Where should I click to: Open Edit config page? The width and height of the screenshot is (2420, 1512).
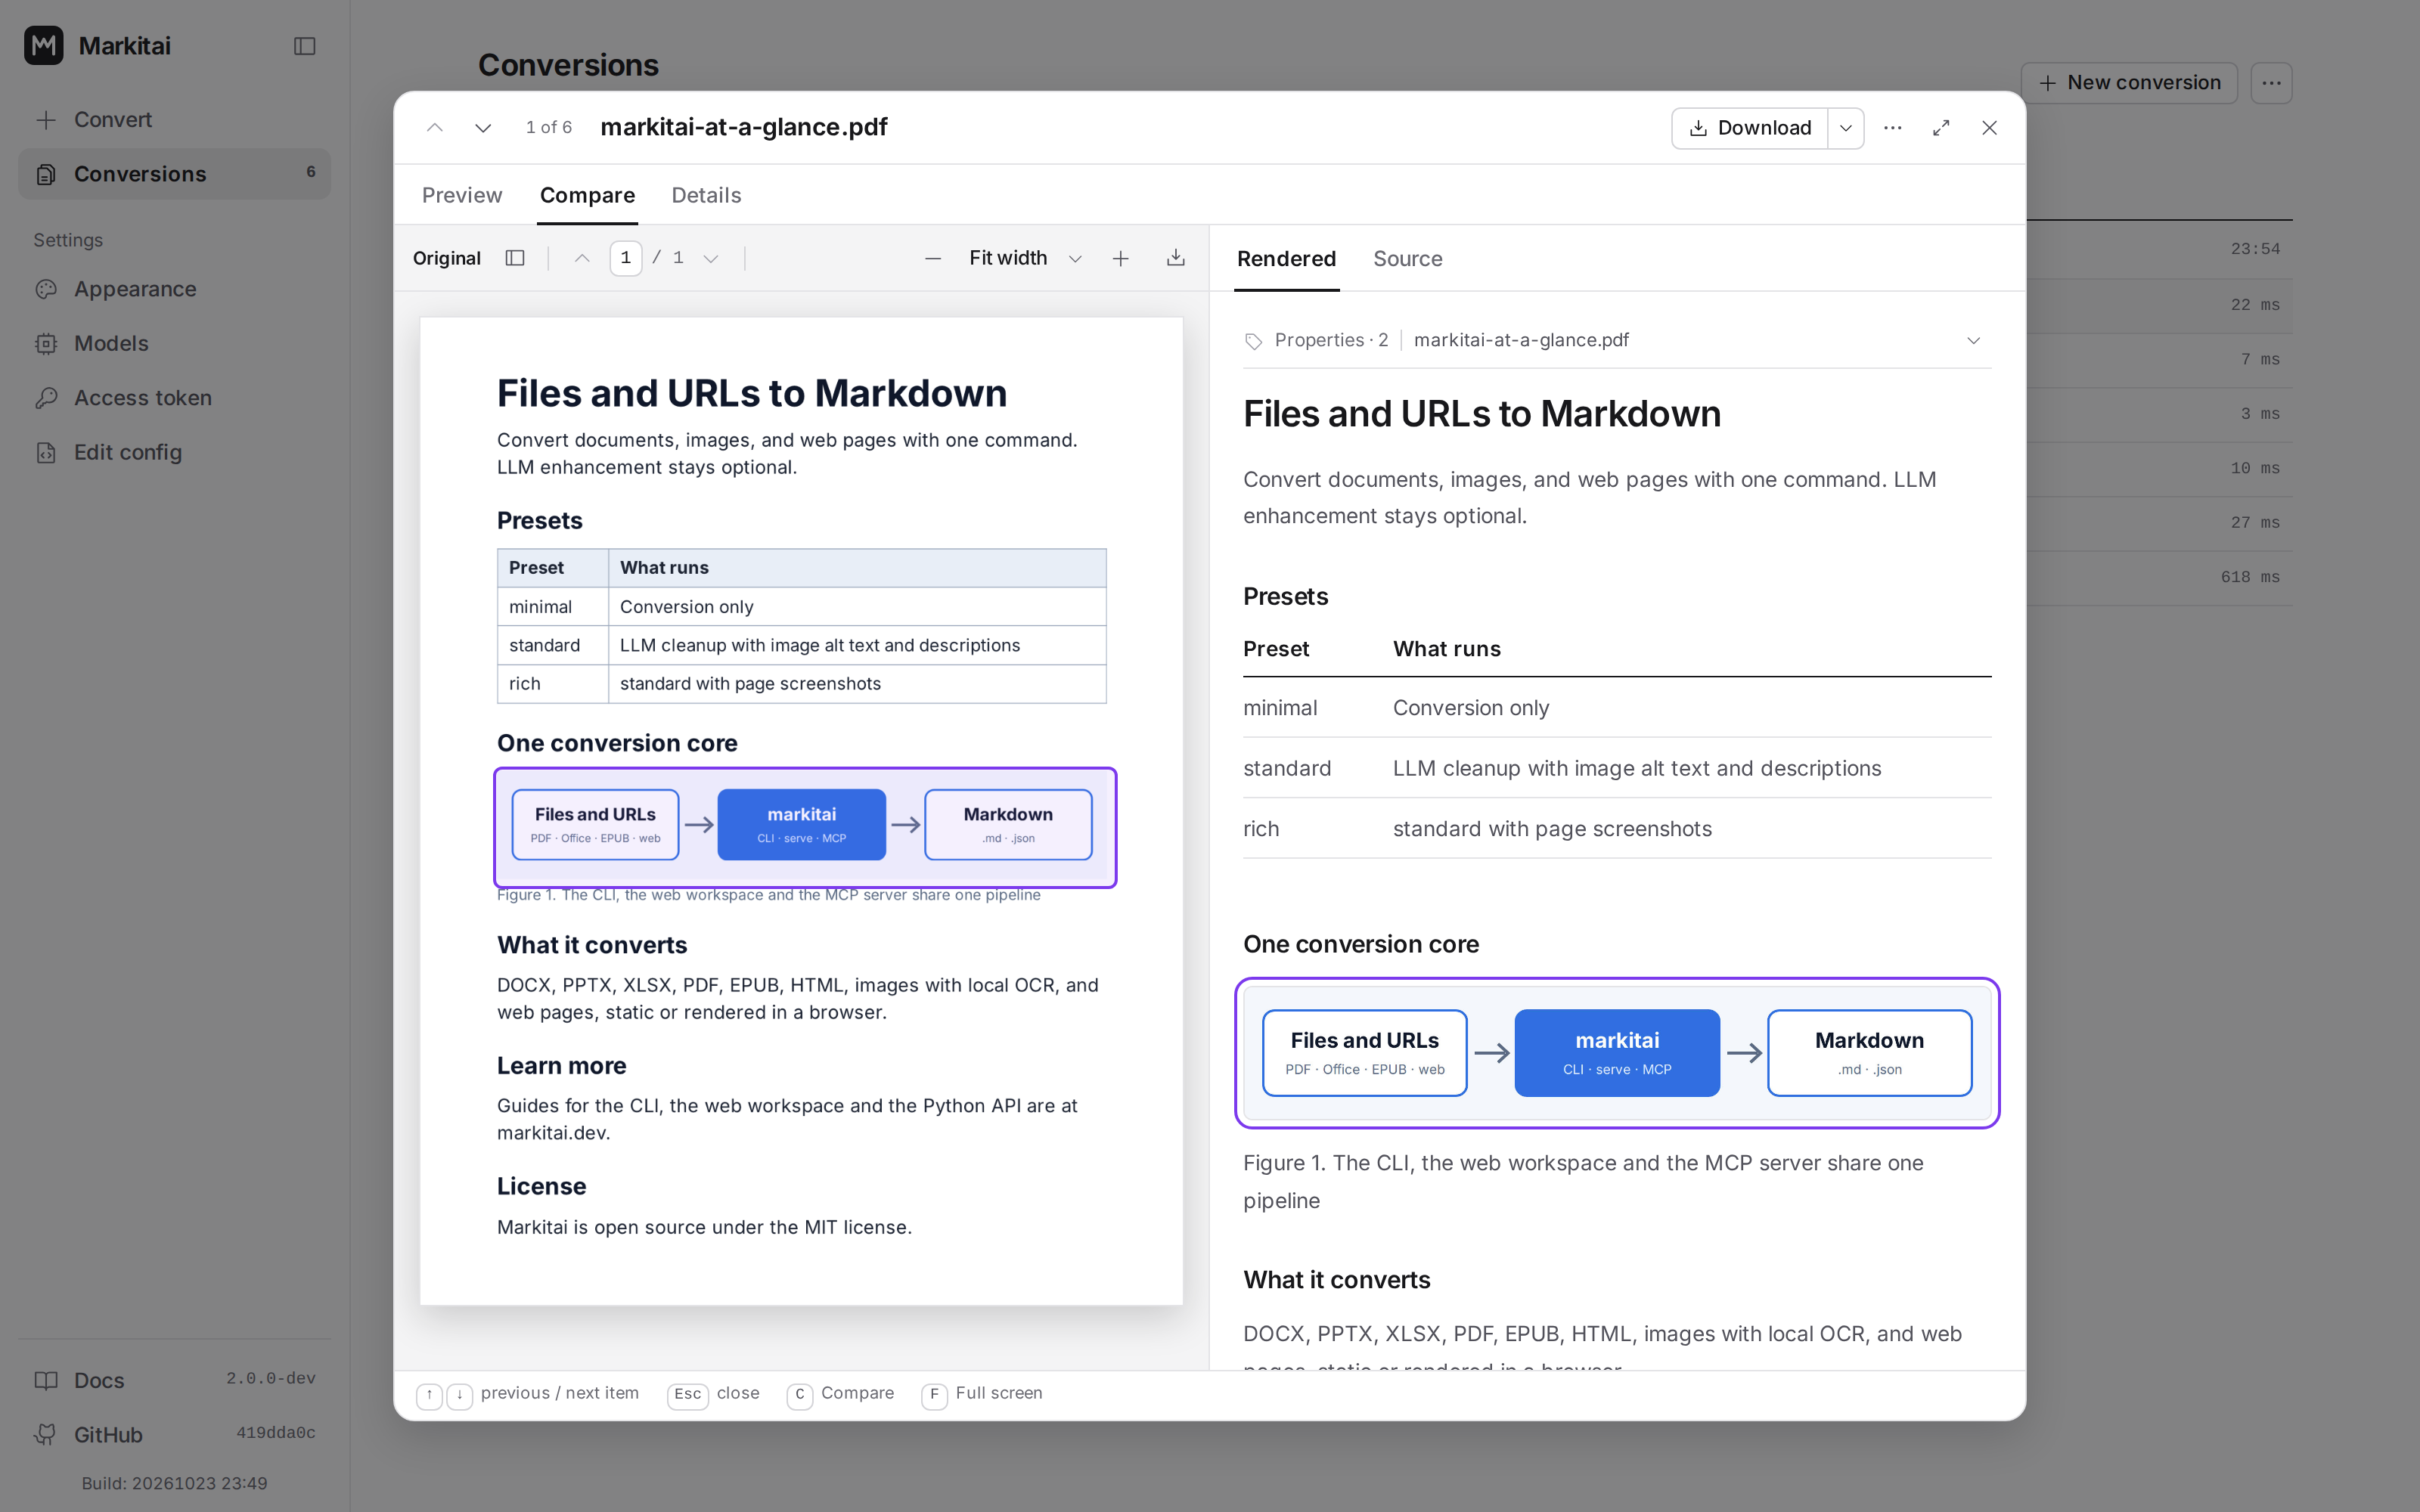pos(175,452)
